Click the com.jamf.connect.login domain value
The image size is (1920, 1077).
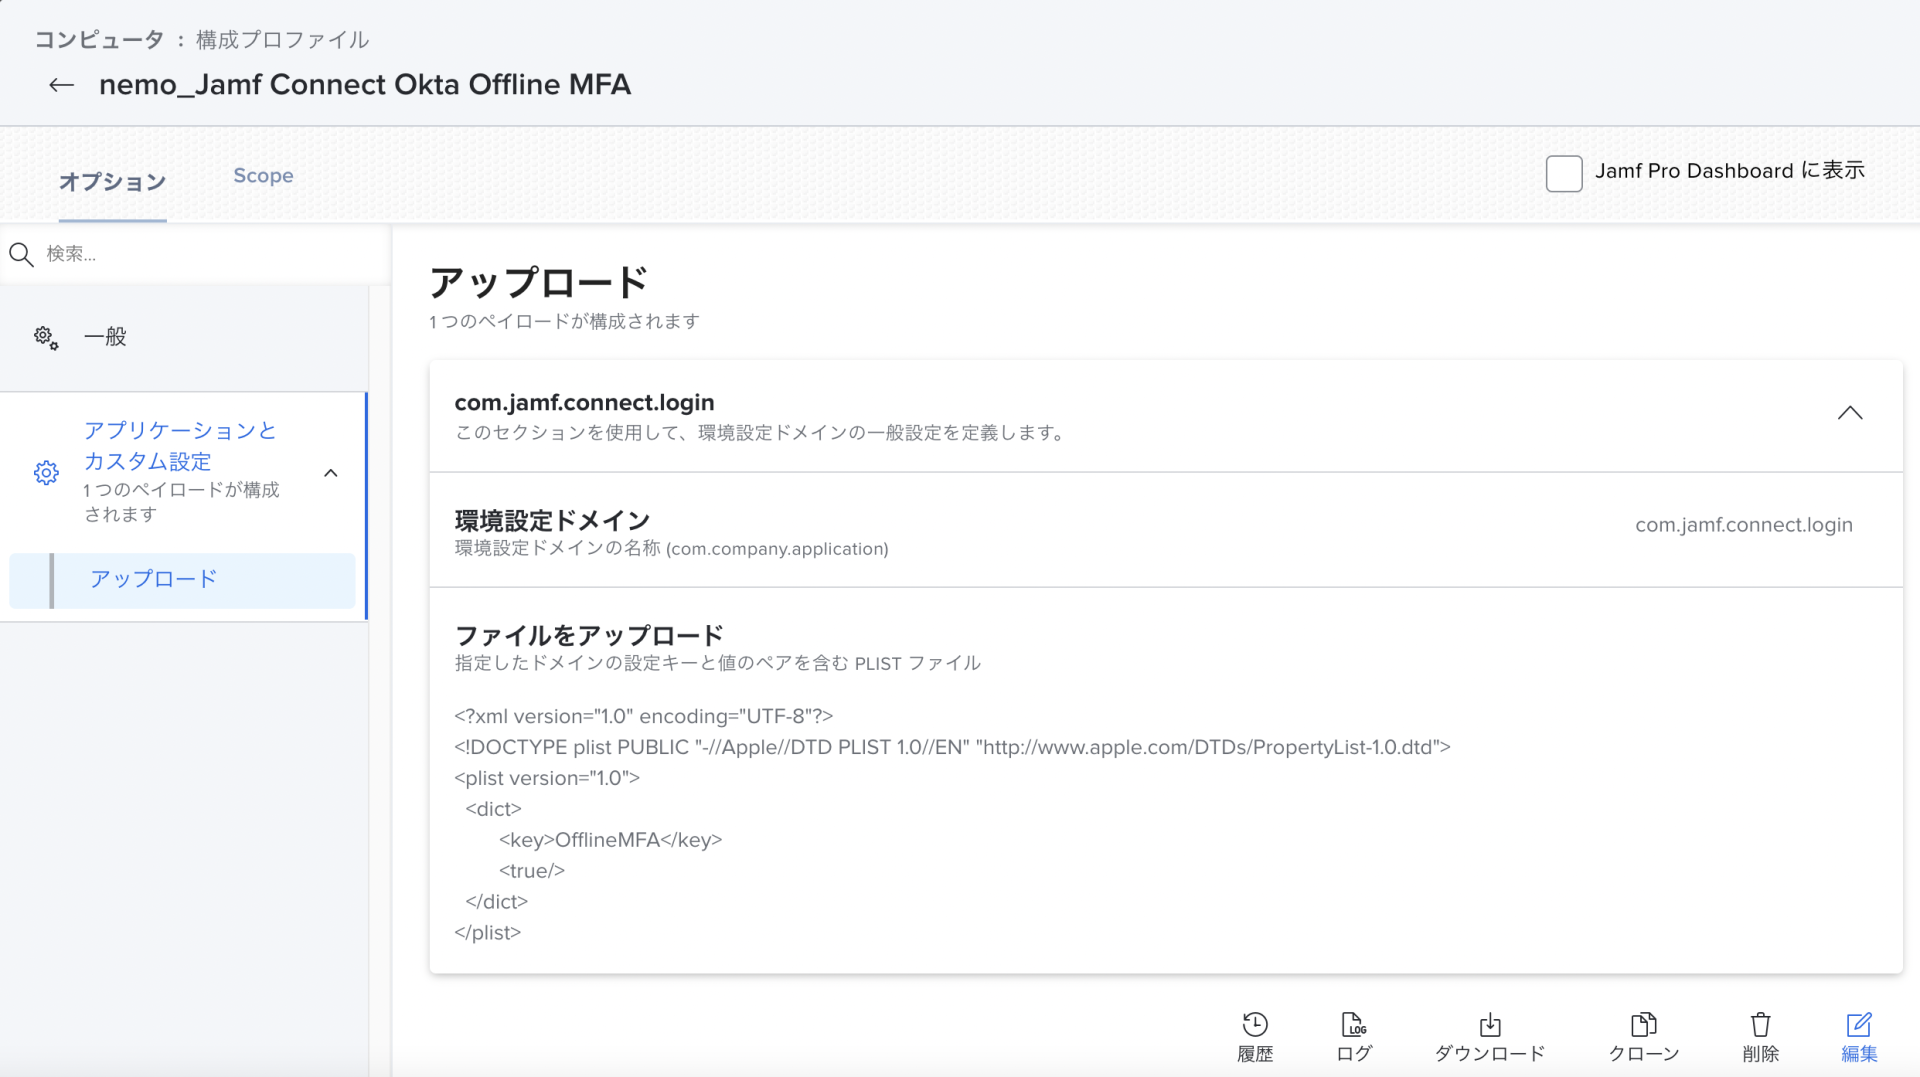(x=1744, y=524)
